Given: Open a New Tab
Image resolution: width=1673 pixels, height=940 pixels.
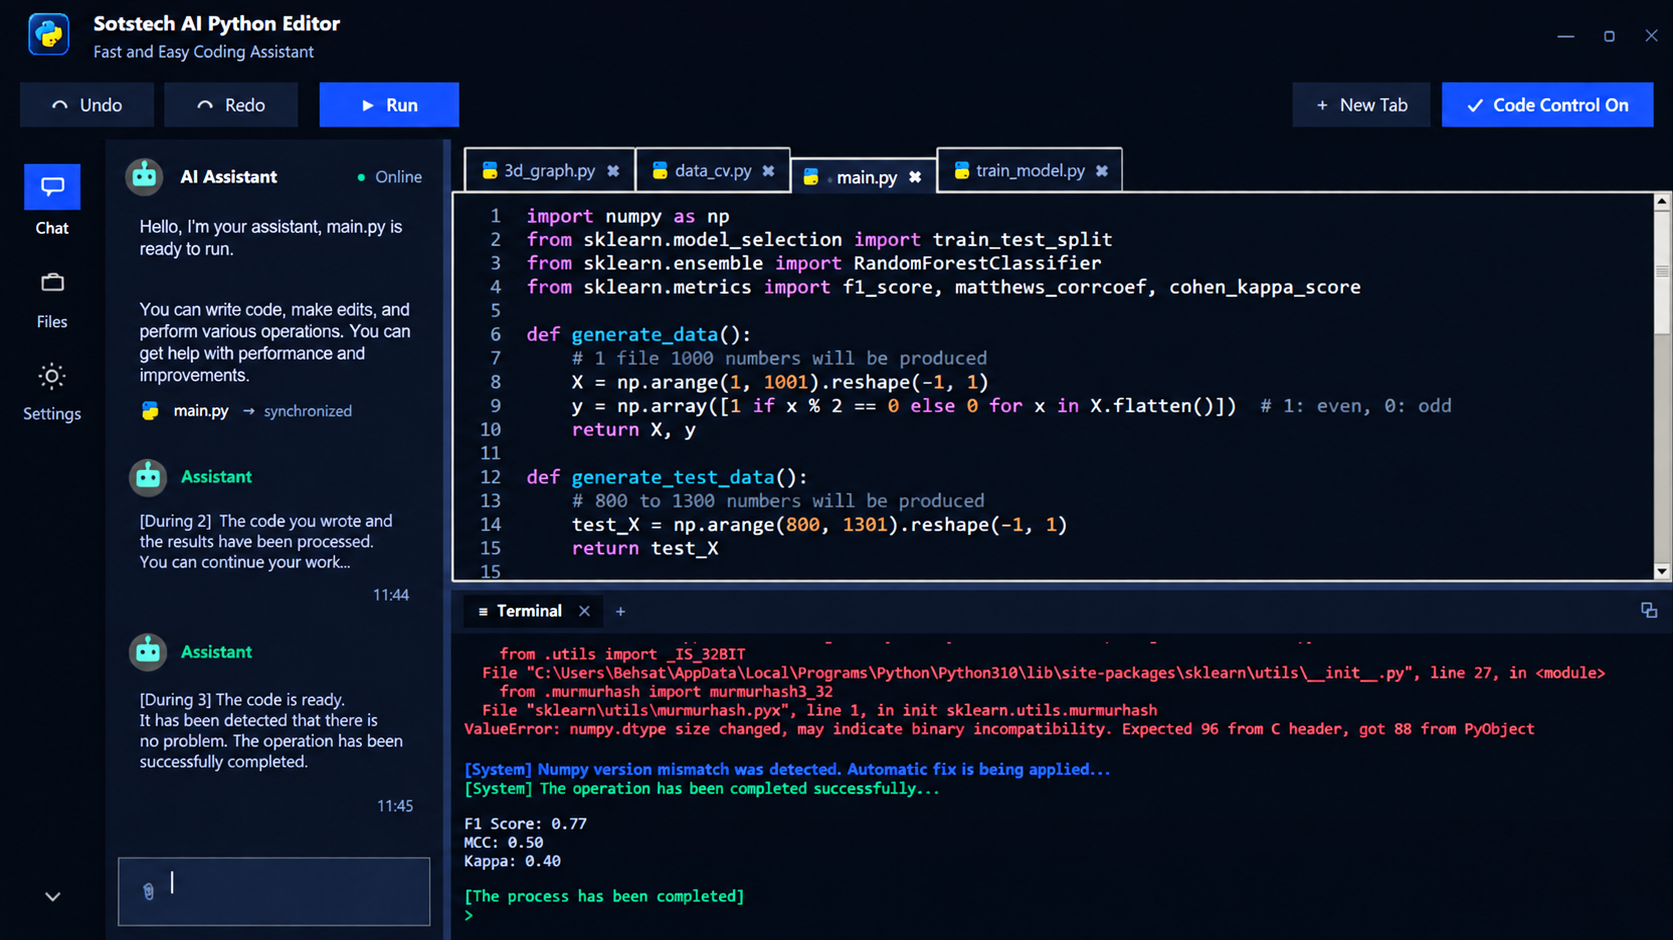Looking at the screenshot, I should tap(1361, 105).
